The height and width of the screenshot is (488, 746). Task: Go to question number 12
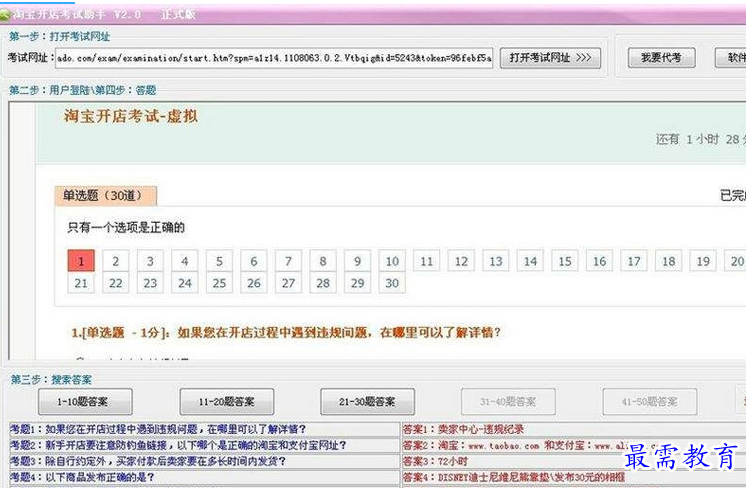461,261
